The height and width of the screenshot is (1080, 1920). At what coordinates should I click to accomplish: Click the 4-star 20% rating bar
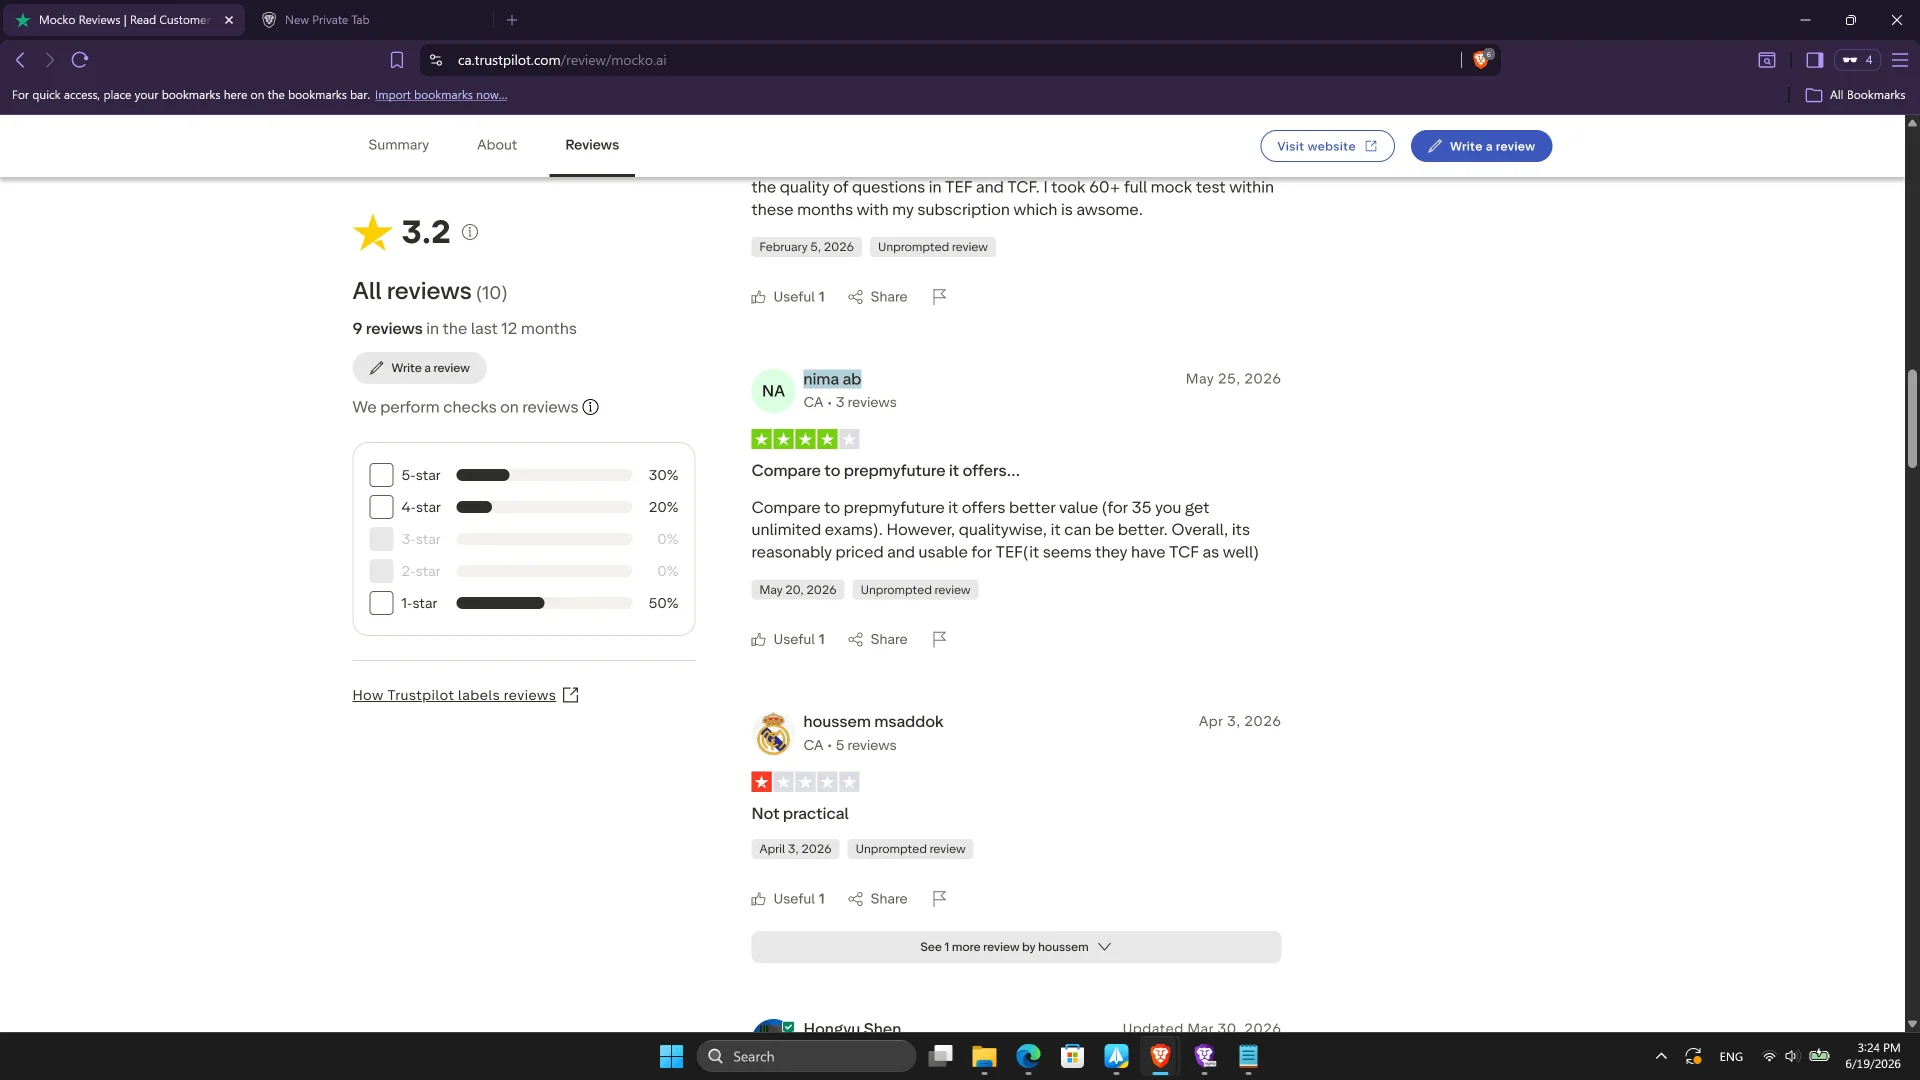click(544, 507)
